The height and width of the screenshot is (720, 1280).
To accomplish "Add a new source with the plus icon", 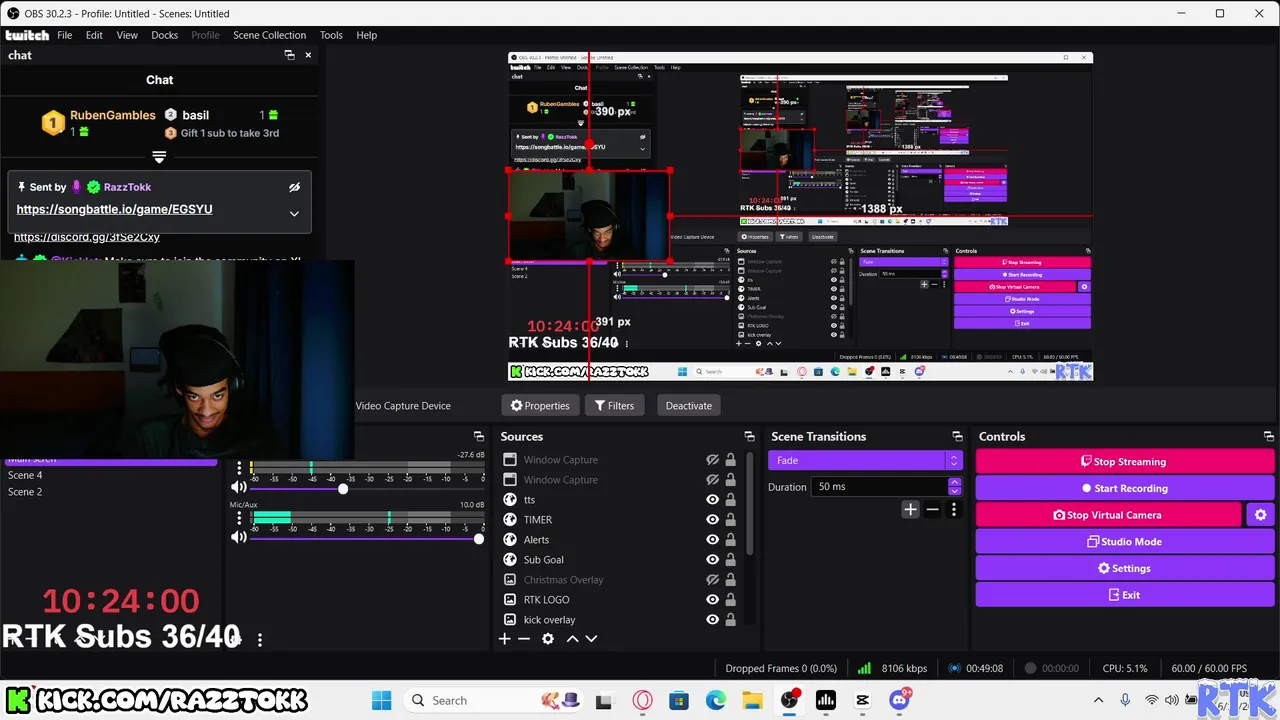I will point(505,639).
